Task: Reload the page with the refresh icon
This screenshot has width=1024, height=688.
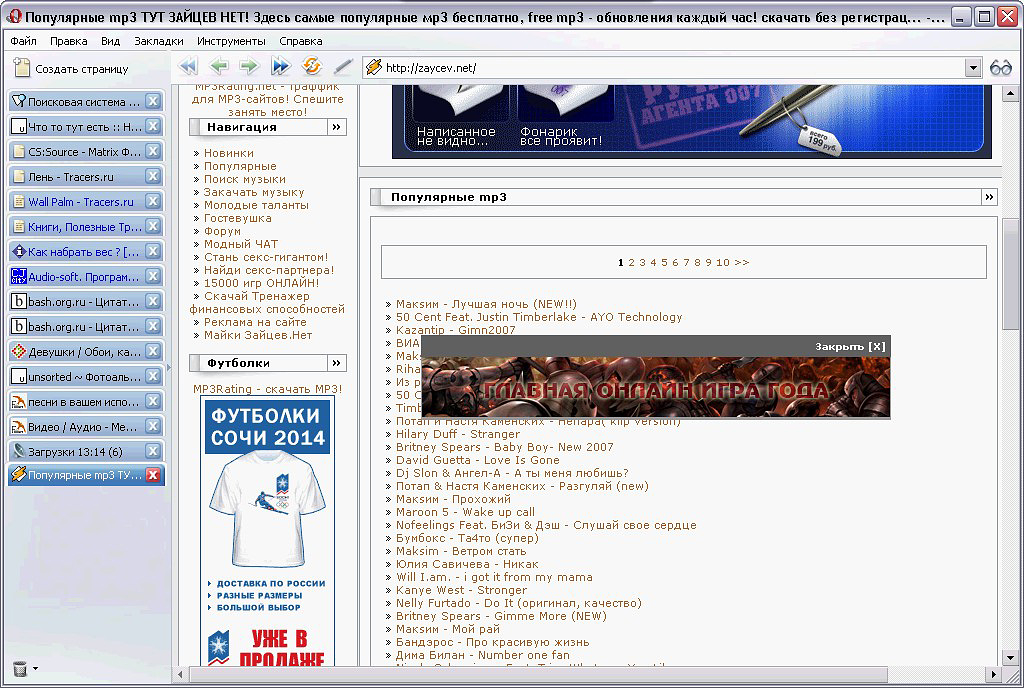Action: [312, 66]
